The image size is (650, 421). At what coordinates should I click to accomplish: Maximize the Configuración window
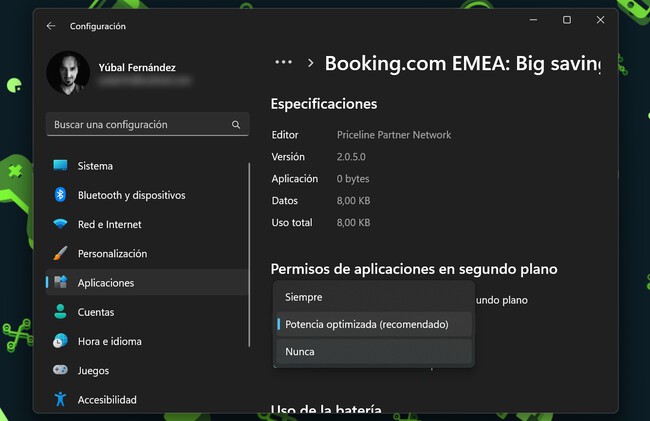tap(567, 20)
